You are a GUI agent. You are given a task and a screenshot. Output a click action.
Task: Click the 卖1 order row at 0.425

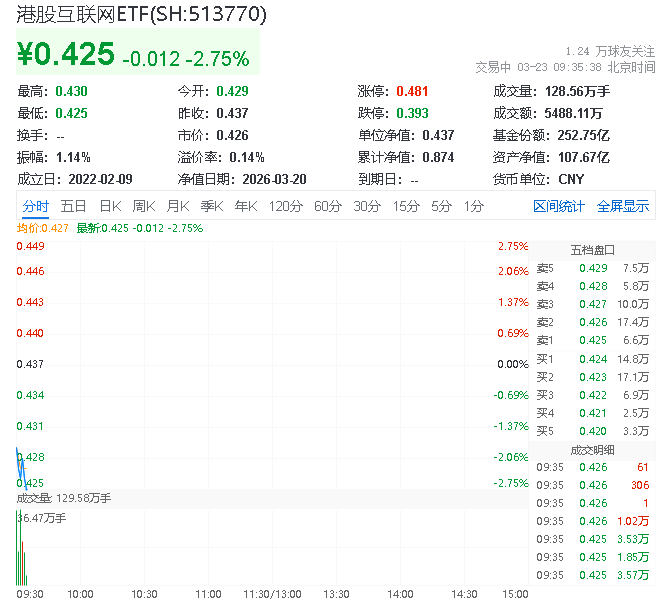(594, 341)
